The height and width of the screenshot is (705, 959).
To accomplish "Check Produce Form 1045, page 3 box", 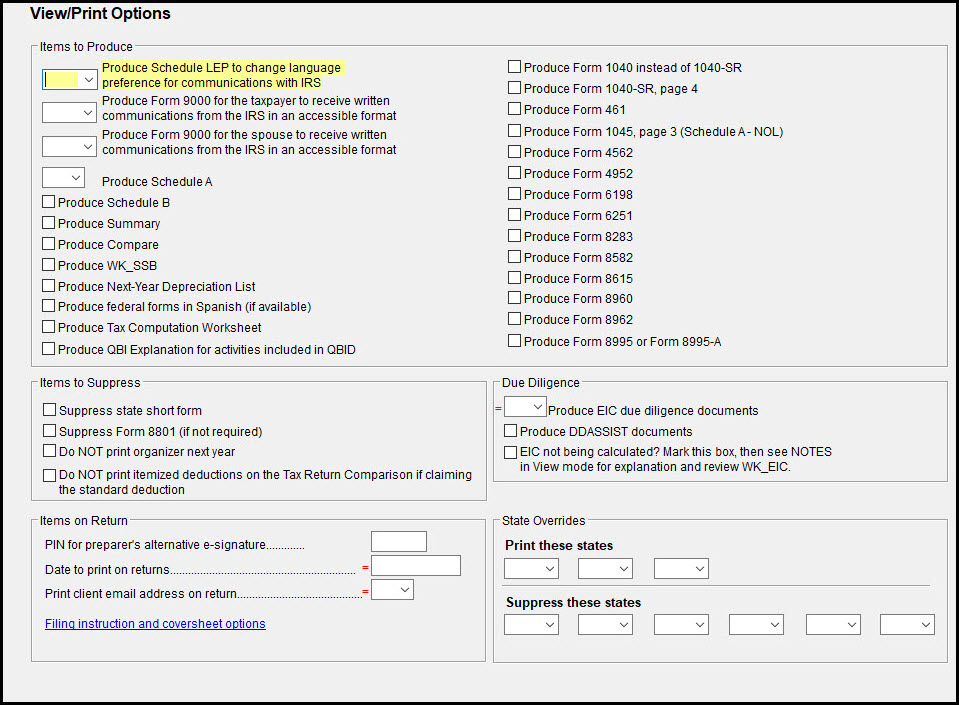I will 515,131.
